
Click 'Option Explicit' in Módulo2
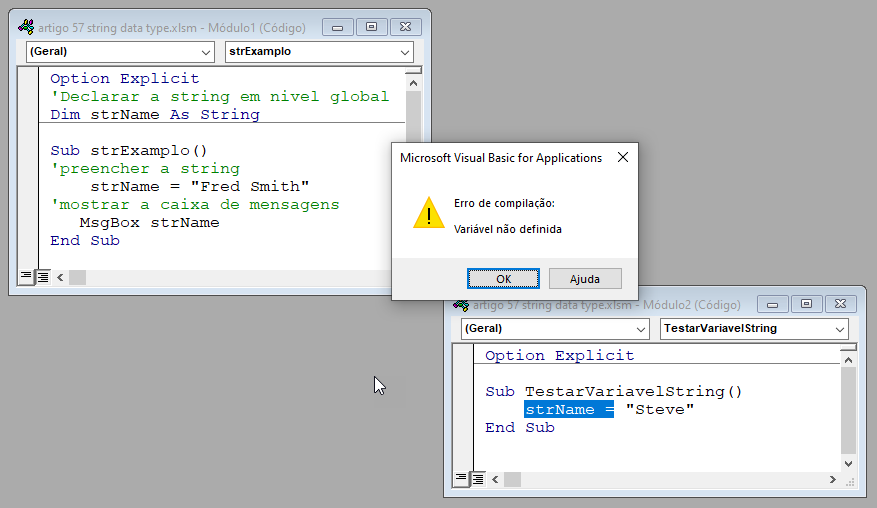pos(560,356)
